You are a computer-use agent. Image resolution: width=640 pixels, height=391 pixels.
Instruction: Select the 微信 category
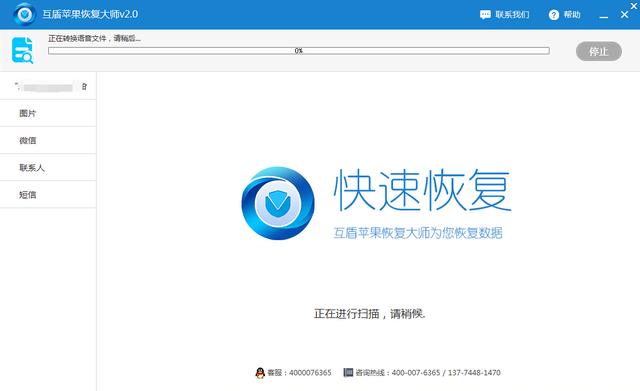[48, 140]
